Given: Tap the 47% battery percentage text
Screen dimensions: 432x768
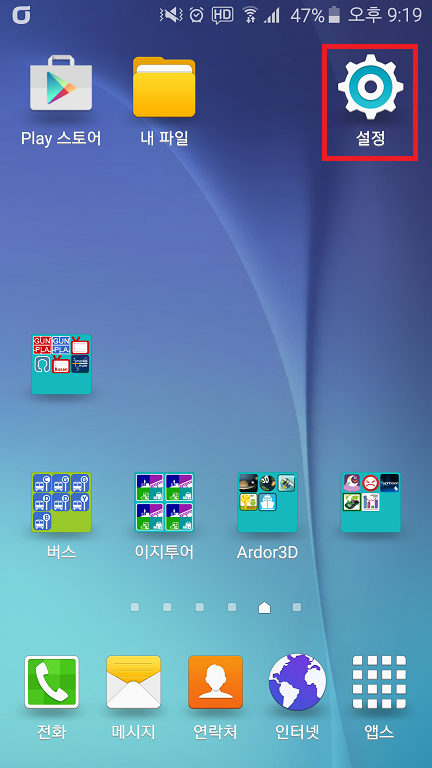Looking at the screenshot, I should coord(307,16).
